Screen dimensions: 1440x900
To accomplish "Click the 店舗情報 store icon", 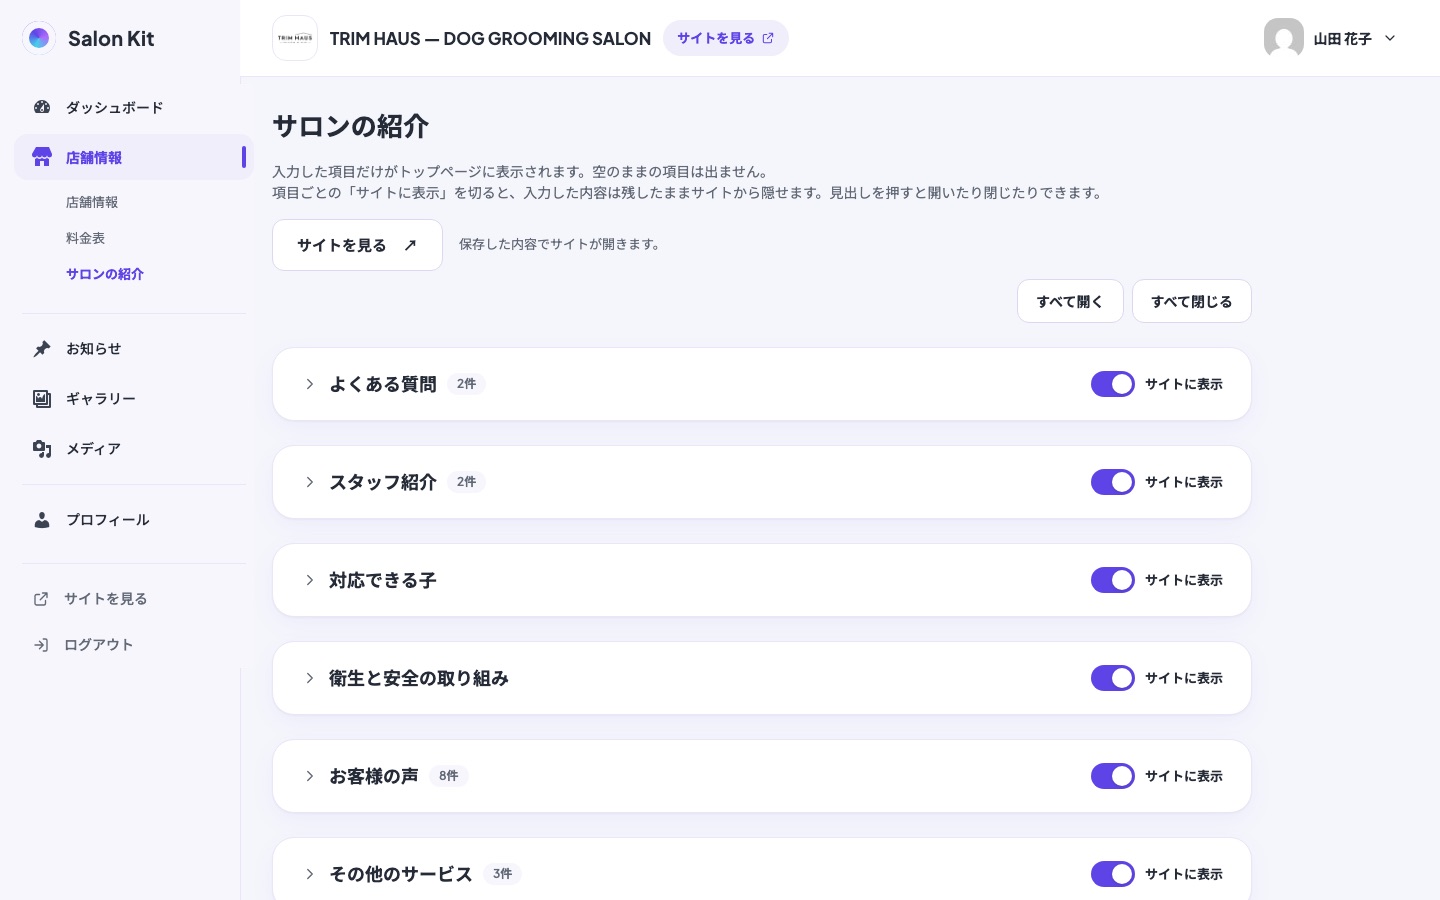I will pos(42,157).
